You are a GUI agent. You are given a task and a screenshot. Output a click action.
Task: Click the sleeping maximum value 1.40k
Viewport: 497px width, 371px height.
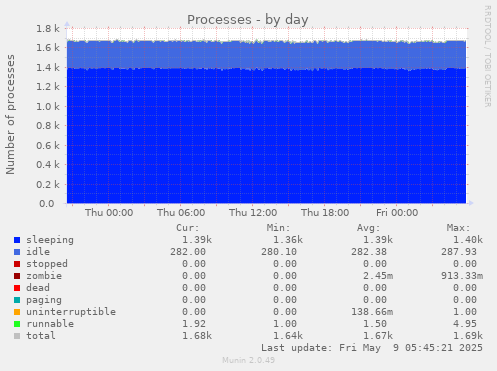(468, 240)
